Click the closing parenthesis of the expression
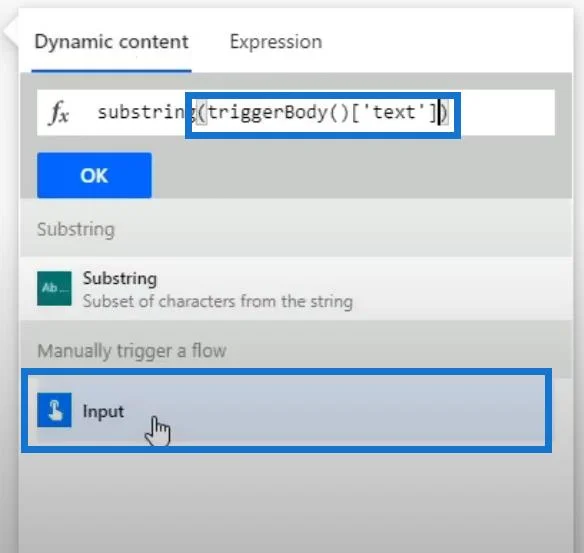This screenshot has height=553, width=584. click(444, 112)
